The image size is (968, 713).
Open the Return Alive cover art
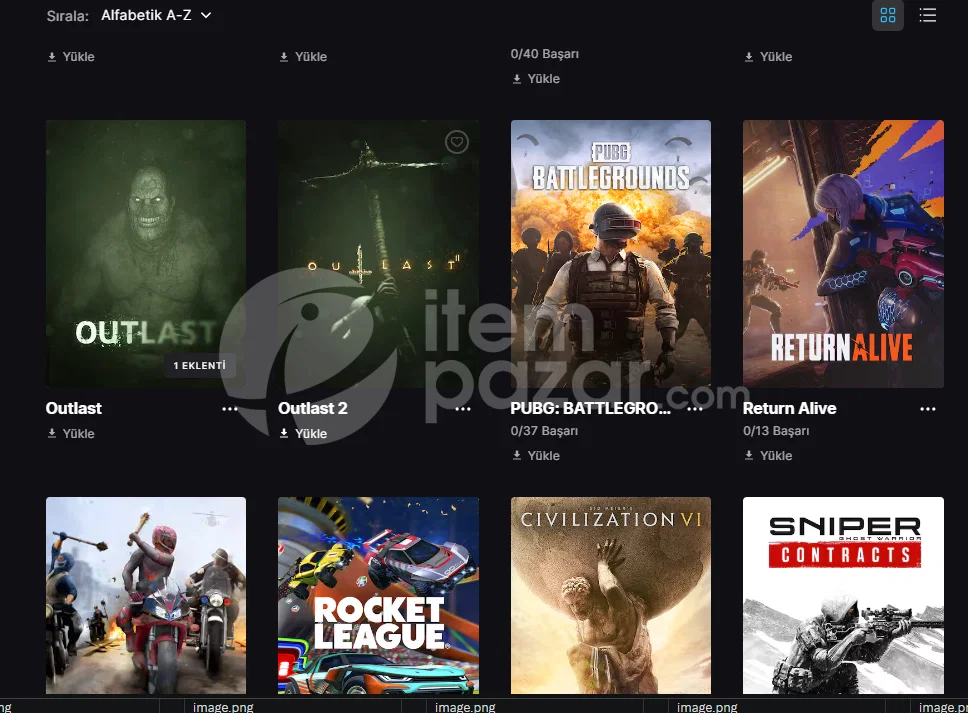tap(843, 254)
